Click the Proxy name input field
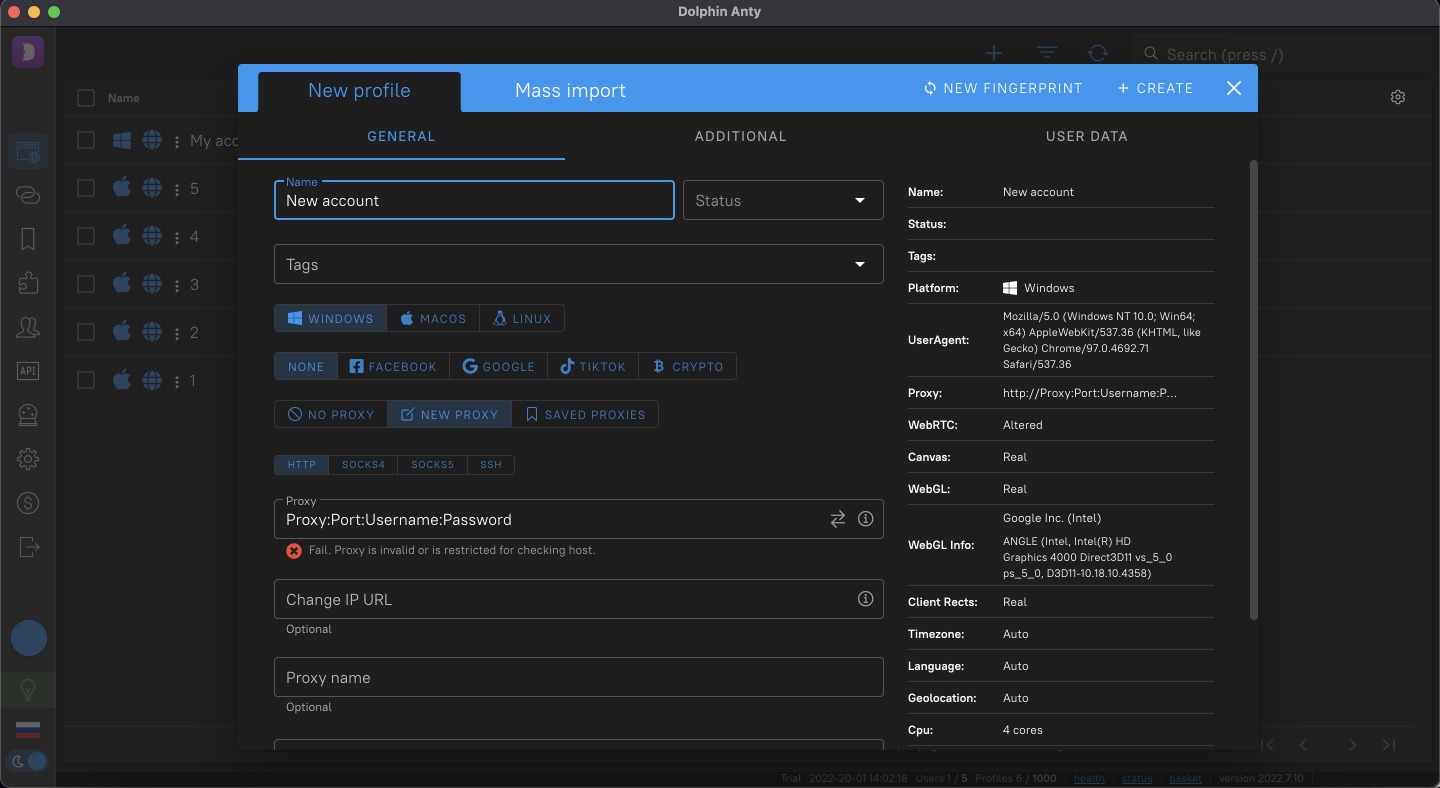Screen dimensions: 1440x788 [x=578, y=677]
